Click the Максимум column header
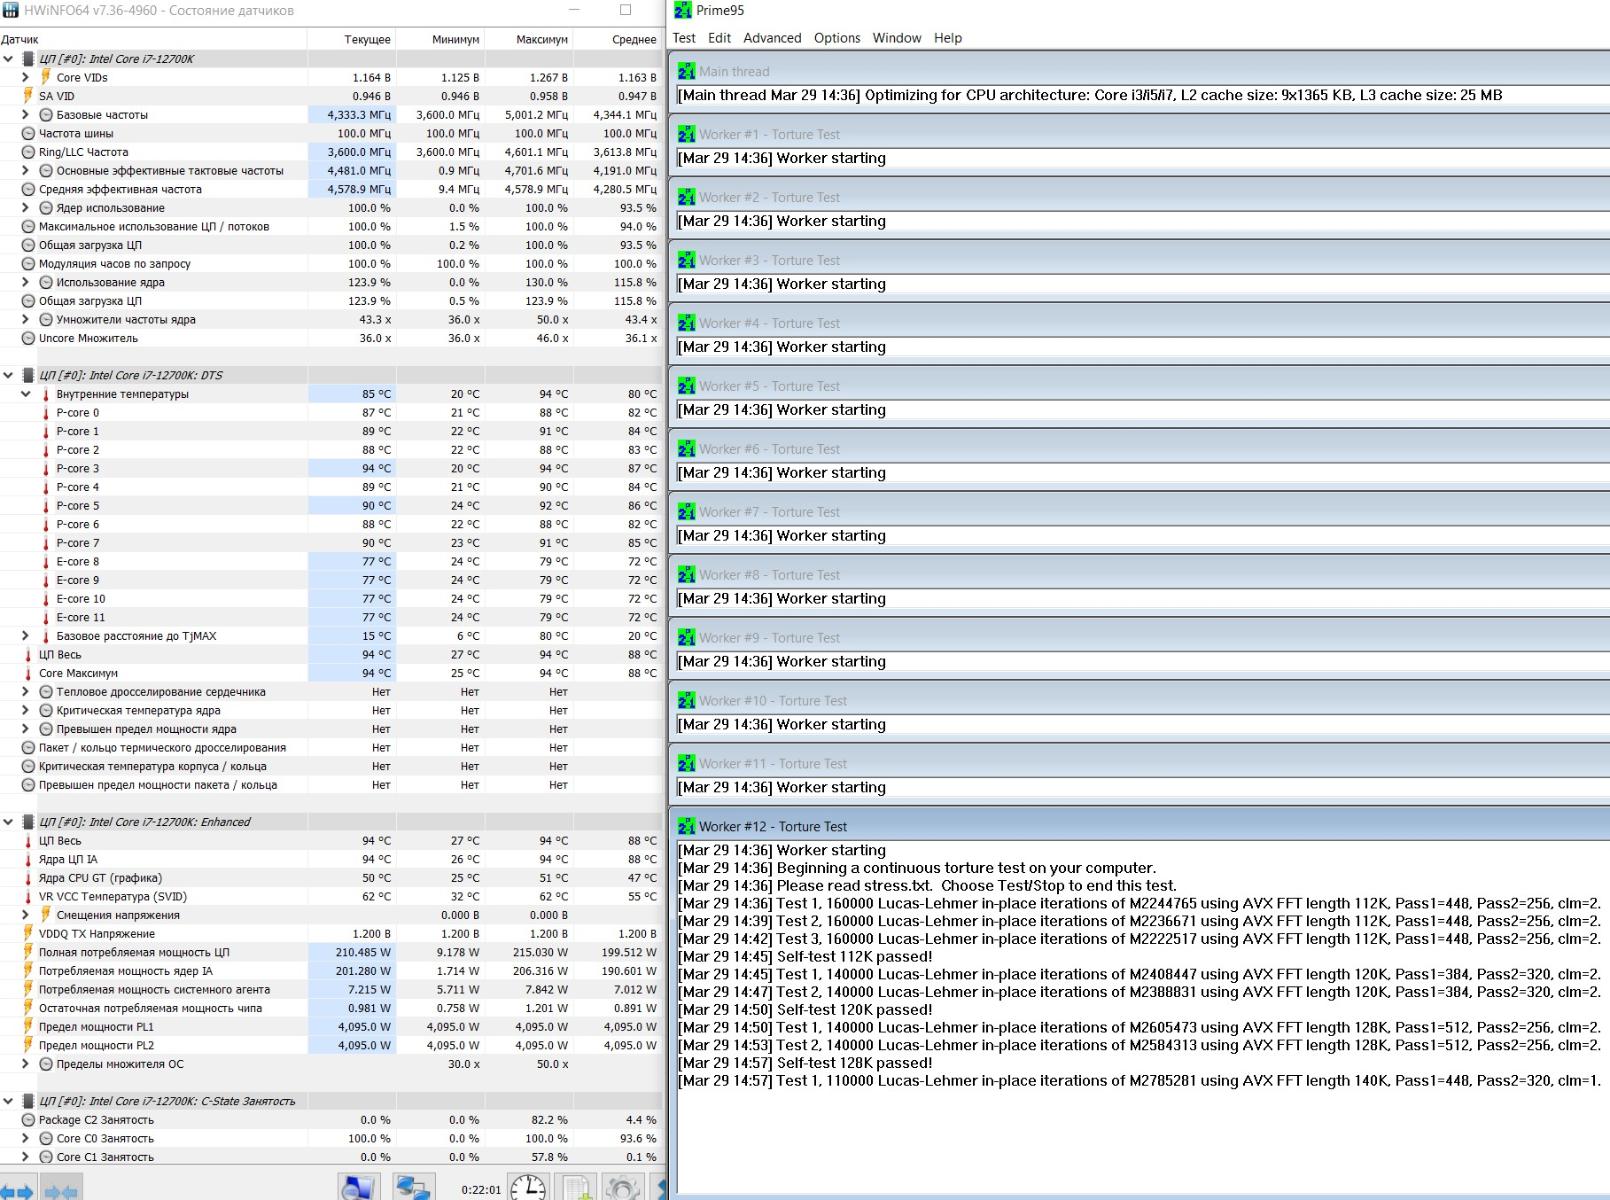The width and height of the screenshot is (1610, 1200). pyautogui.click(x=541, y=39)
